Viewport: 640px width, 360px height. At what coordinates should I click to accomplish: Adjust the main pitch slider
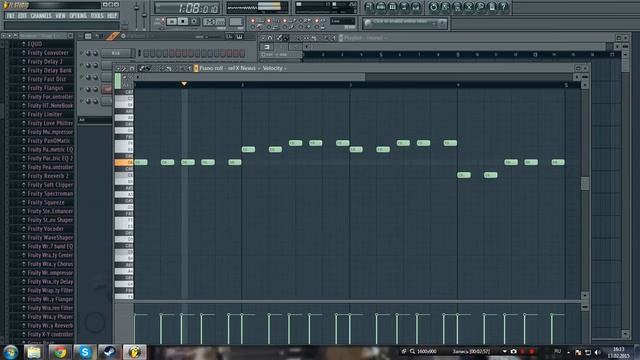coord(144,16)
